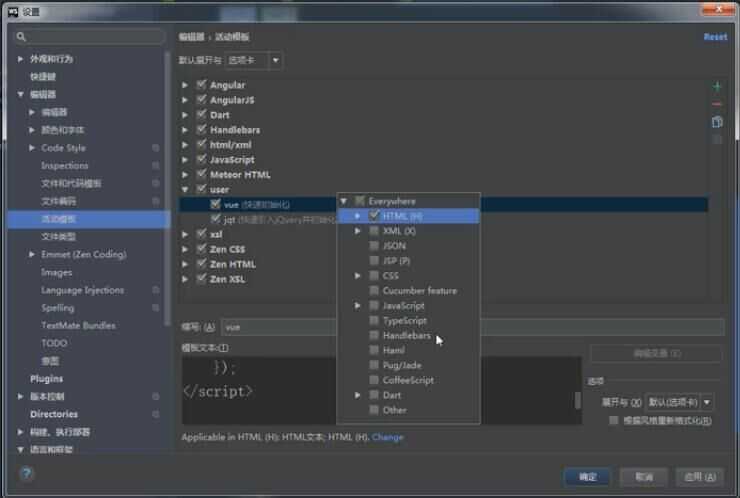Image resolution: width=740 pixels, height=498 pixels.
Task: Click the settings tree vertical scrollbar
Action: coord(167,189)
